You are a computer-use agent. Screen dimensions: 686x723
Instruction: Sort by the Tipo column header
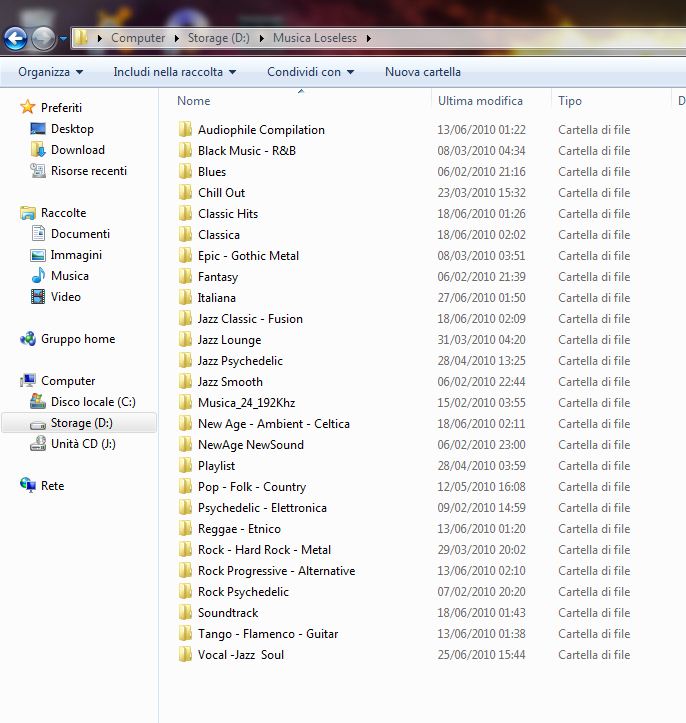coord(570,101)
